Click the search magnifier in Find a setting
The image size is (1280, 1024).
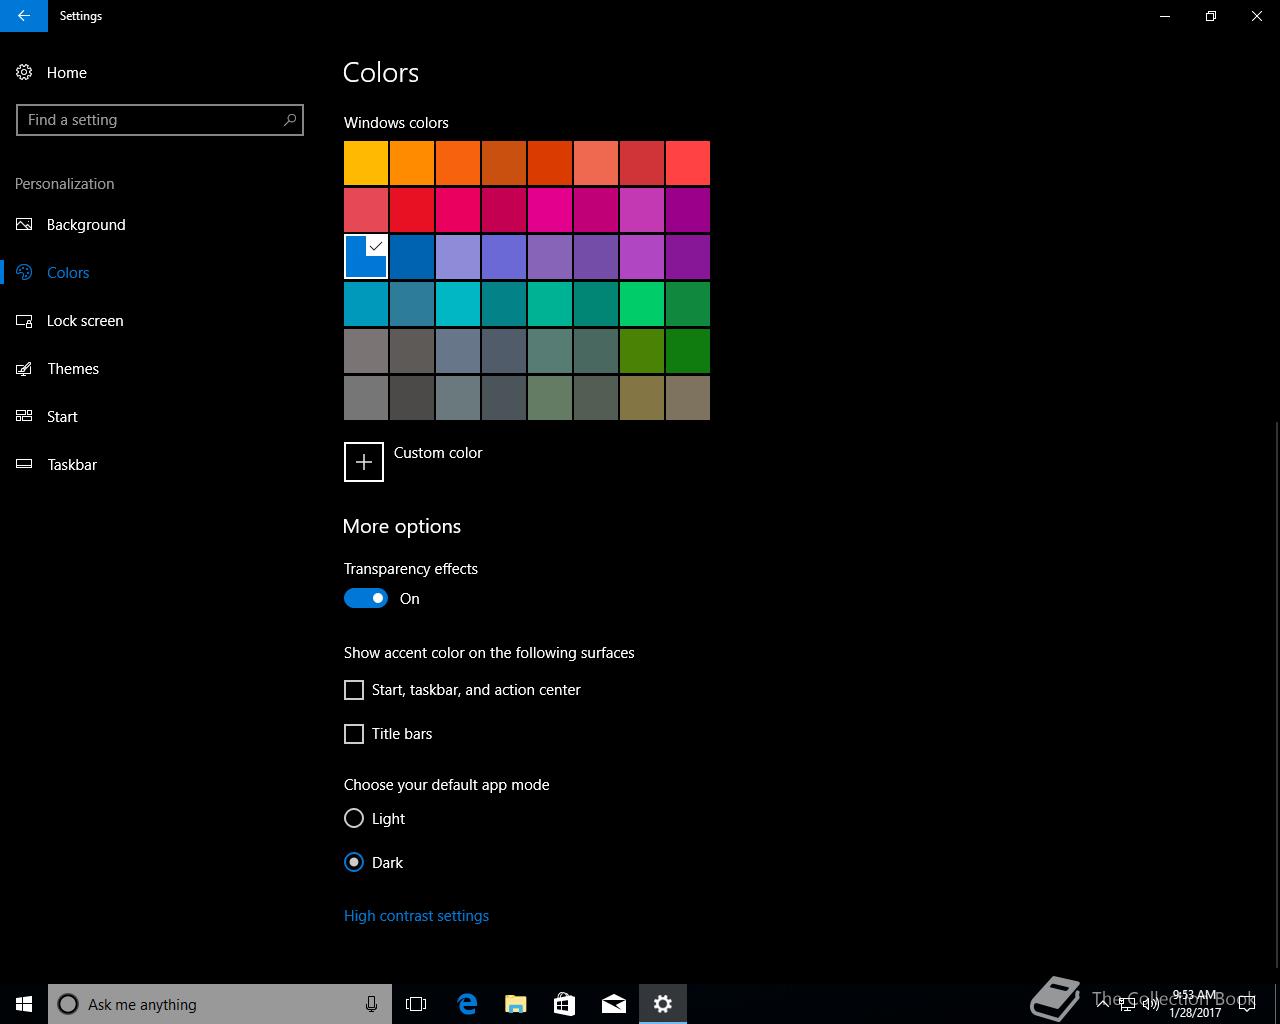289,120
